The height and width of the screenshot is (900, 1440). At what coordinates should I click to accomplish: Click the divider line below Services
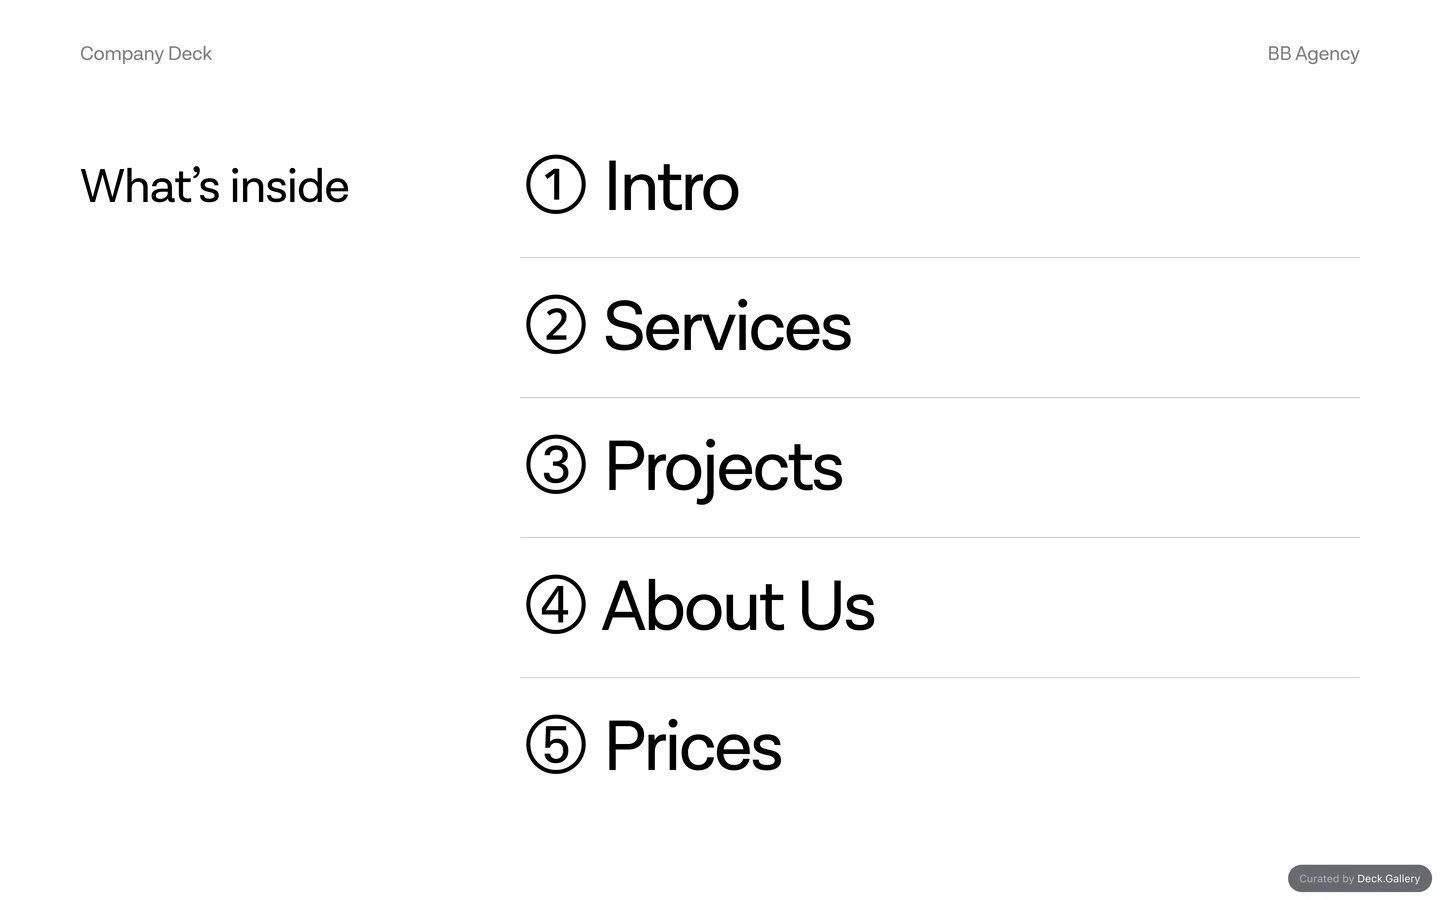940,397
